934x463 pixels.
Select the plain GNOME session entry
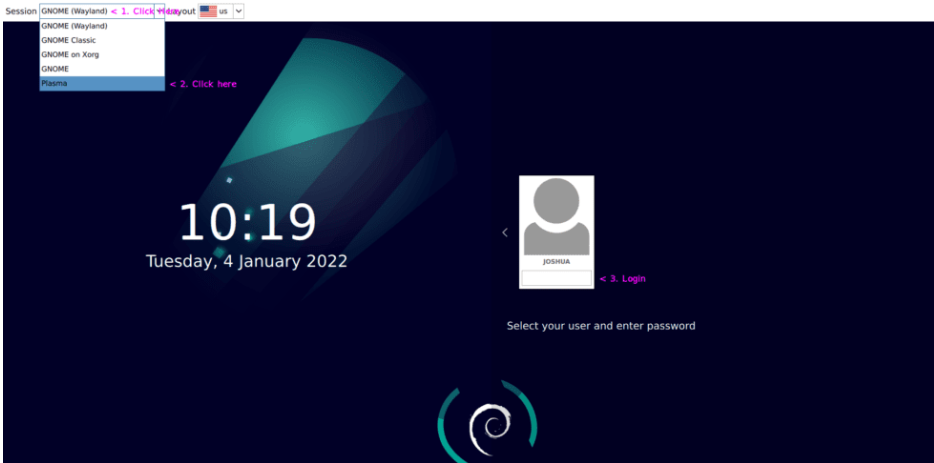55,69
